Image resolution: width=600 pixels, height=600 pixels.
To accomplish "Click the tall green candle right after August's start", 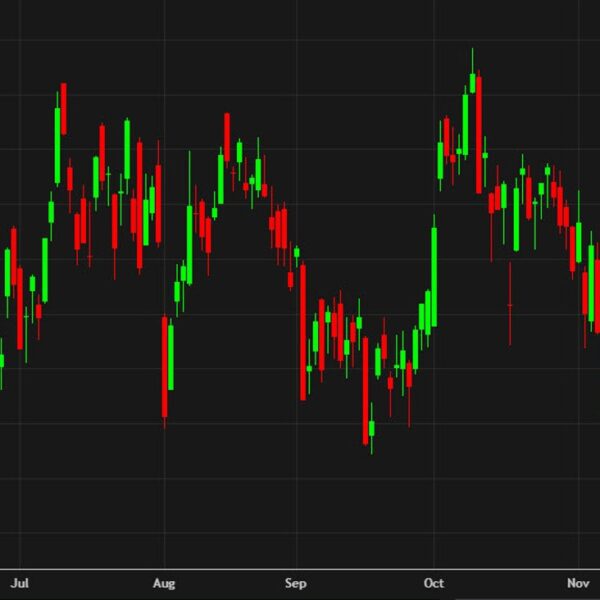I will point(171,356).
